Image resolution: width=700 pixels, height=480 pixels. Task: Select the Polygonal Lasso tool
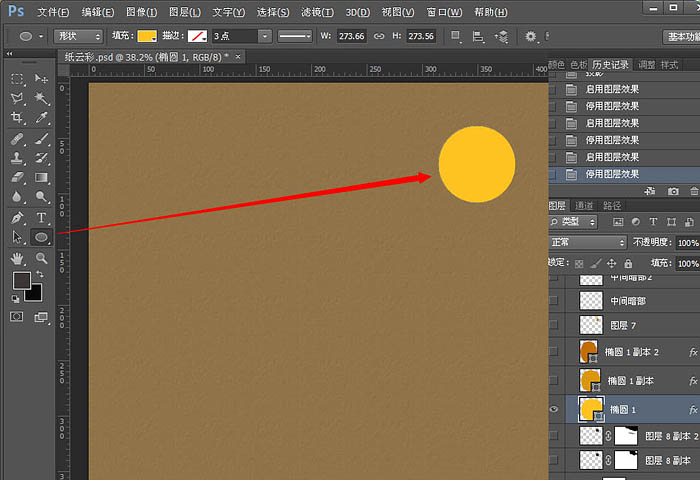coord(17,98)
